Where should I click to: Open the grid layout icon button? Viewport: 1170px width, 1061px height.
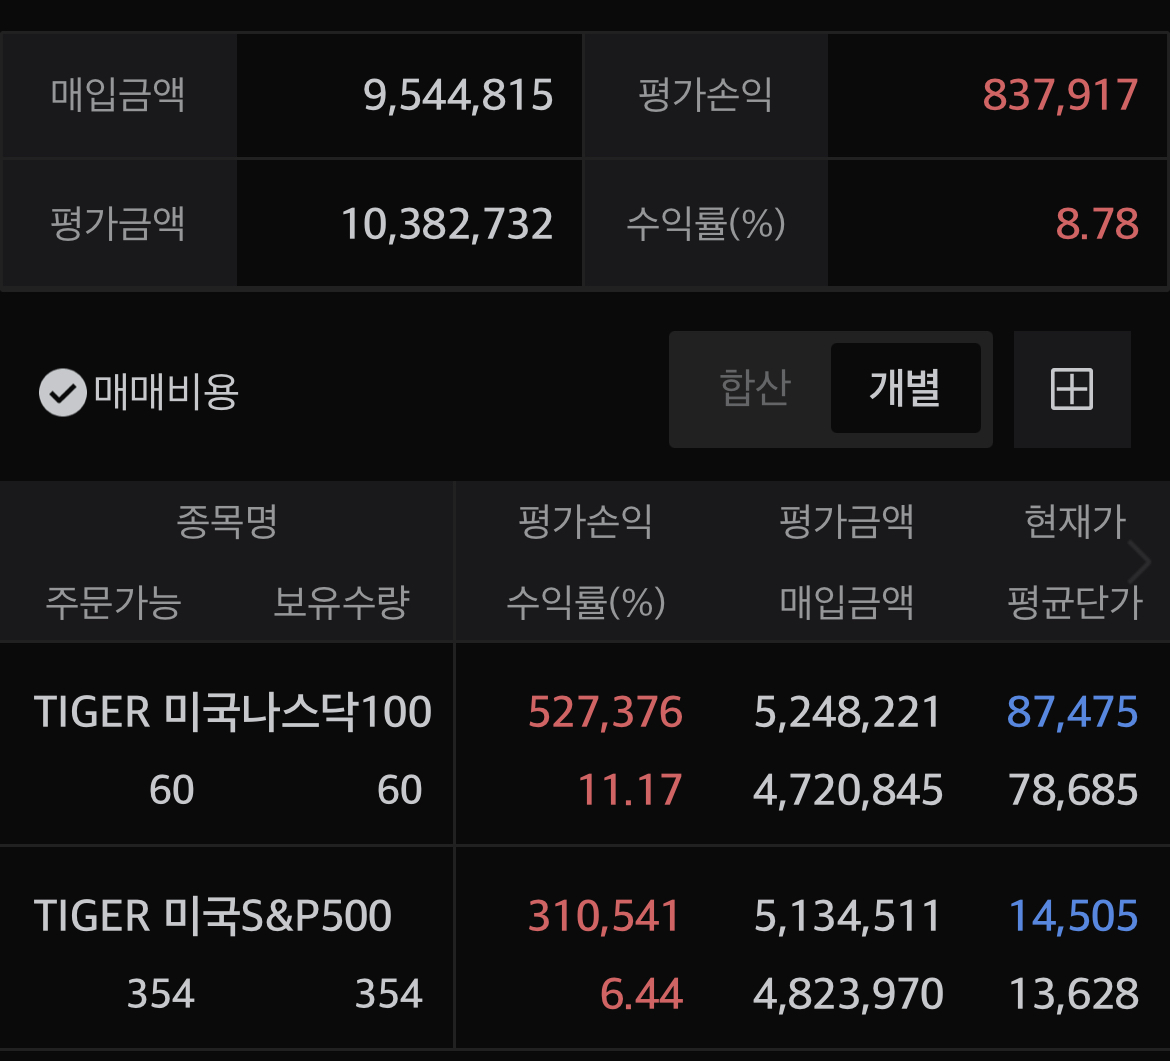(x=1072, y=389)
